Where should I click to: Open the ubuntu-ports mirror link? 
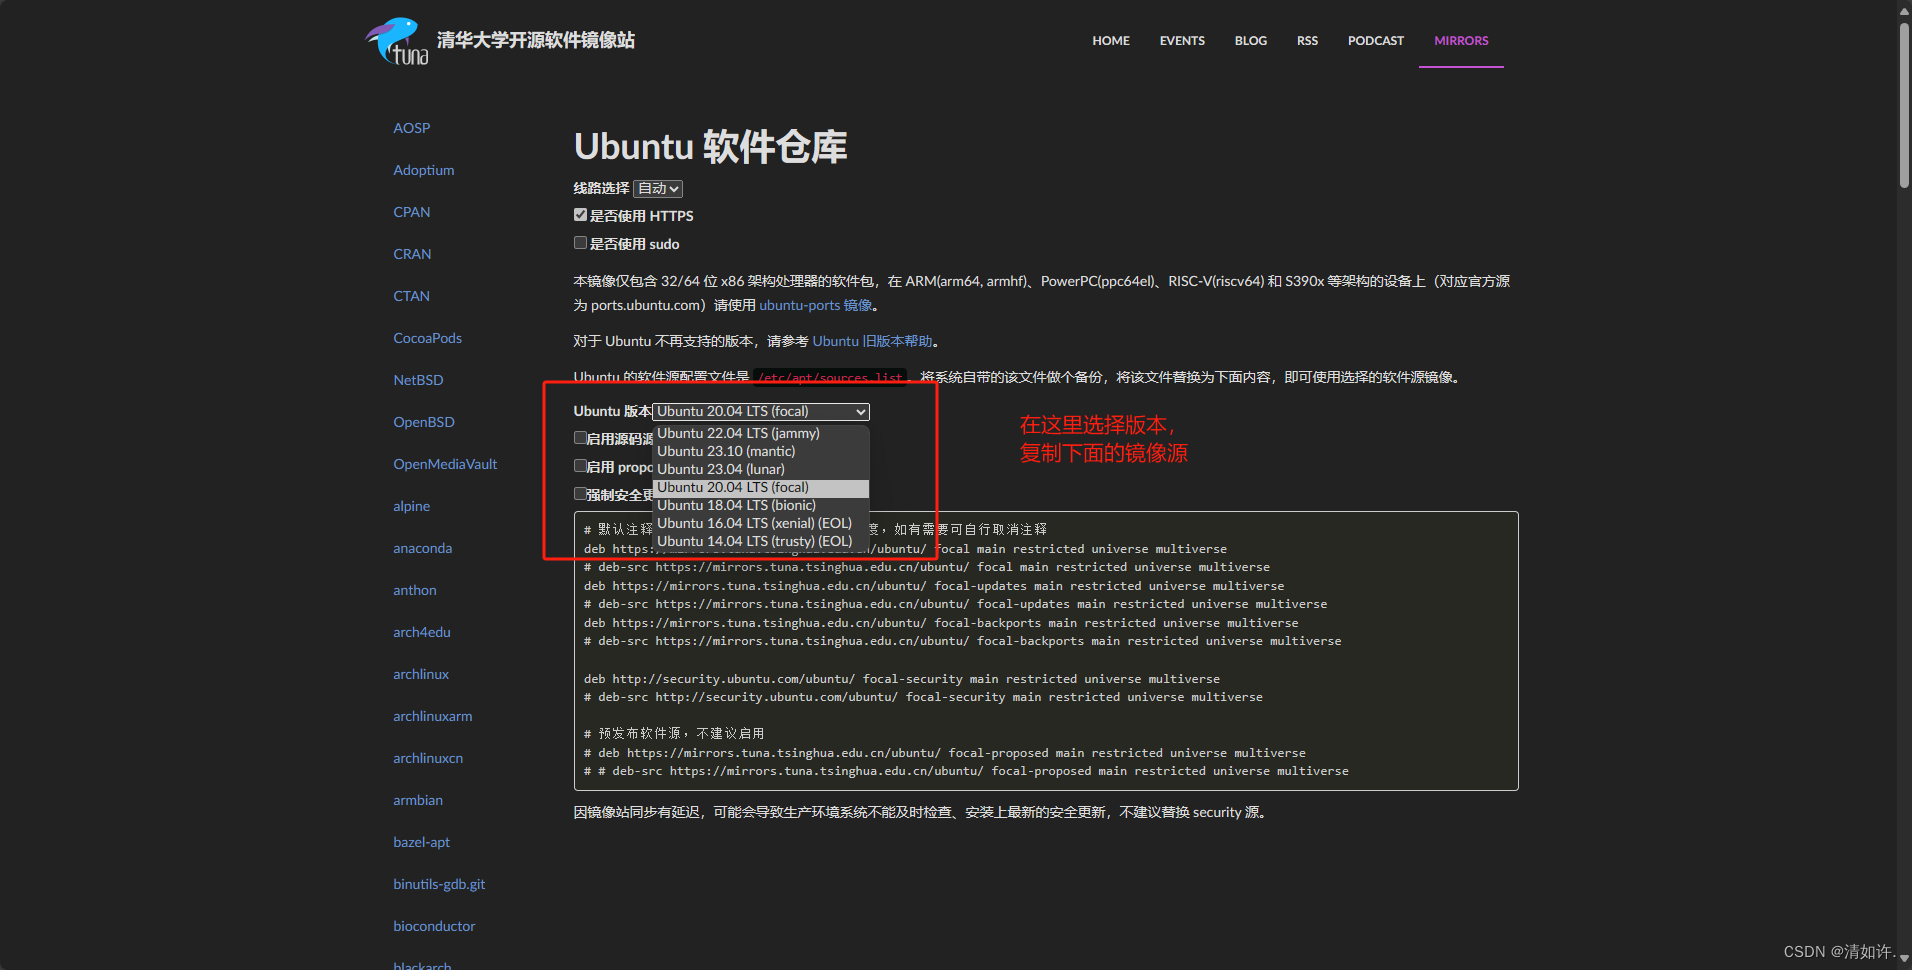[x=815, y=305]
